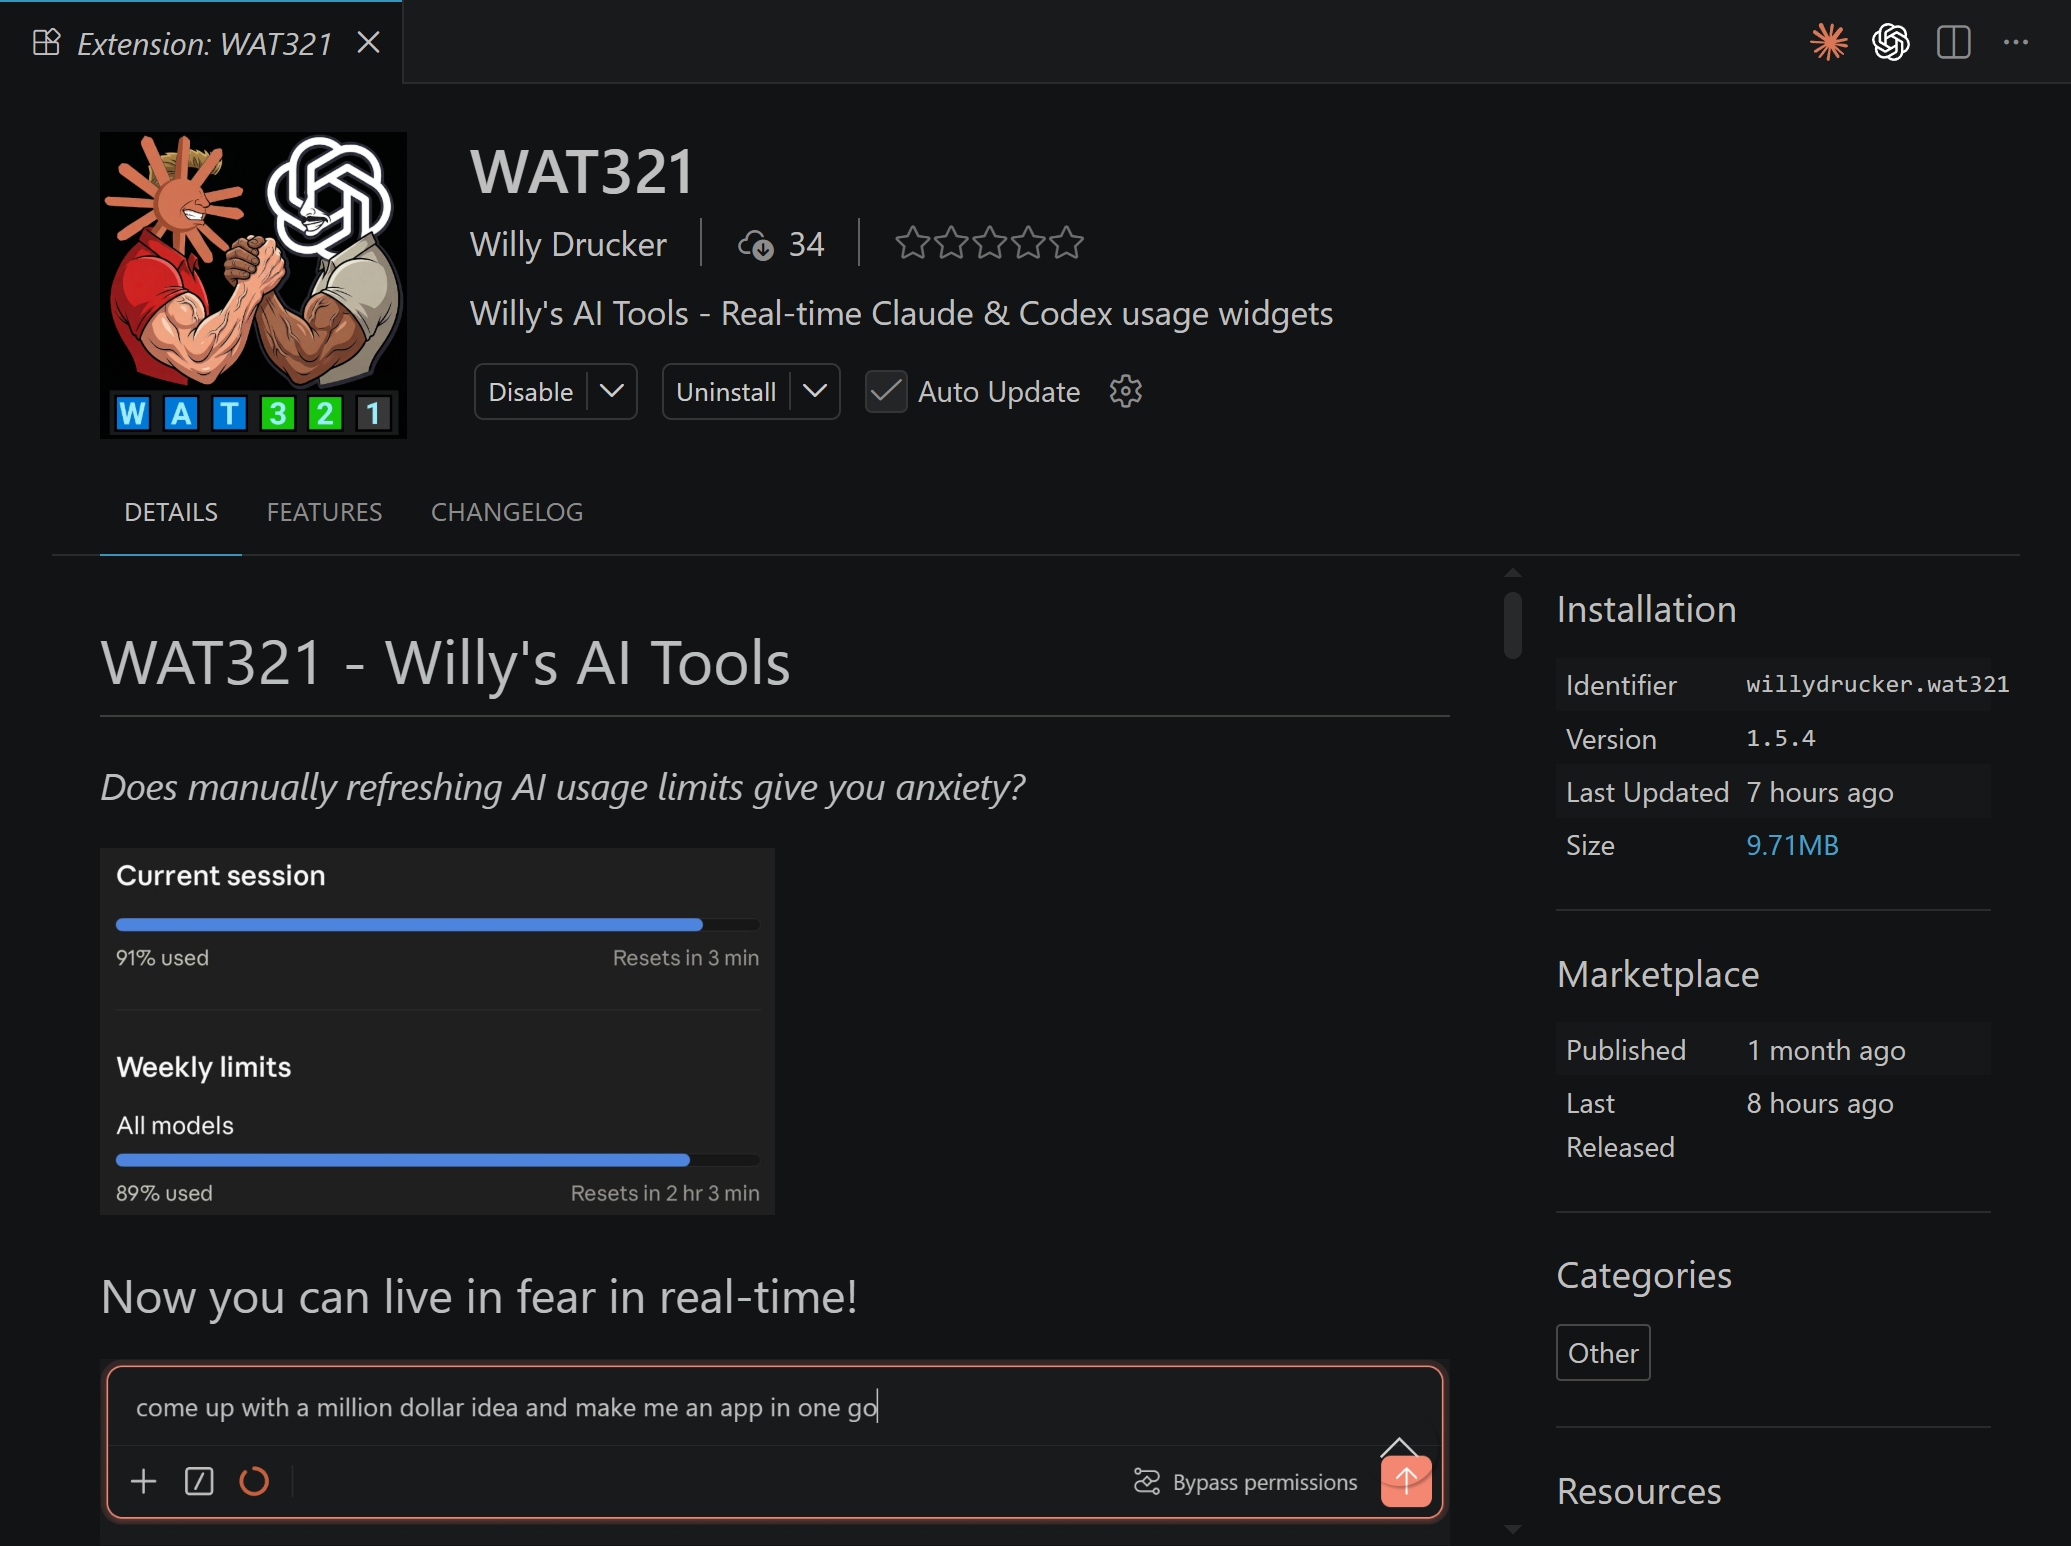Click the scrollbar down arrow
The height and width of the screenshot is (1546, 2071).
click(x=1513, y=1529)
